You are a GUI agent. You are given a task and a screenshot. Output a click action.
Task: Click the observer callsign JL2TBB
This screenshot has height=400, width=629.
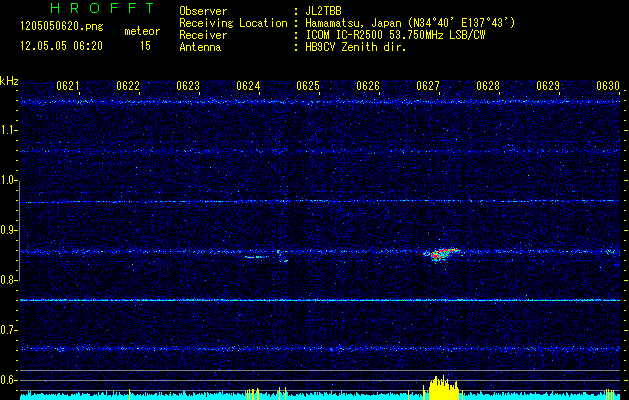(x=325, y=10)
